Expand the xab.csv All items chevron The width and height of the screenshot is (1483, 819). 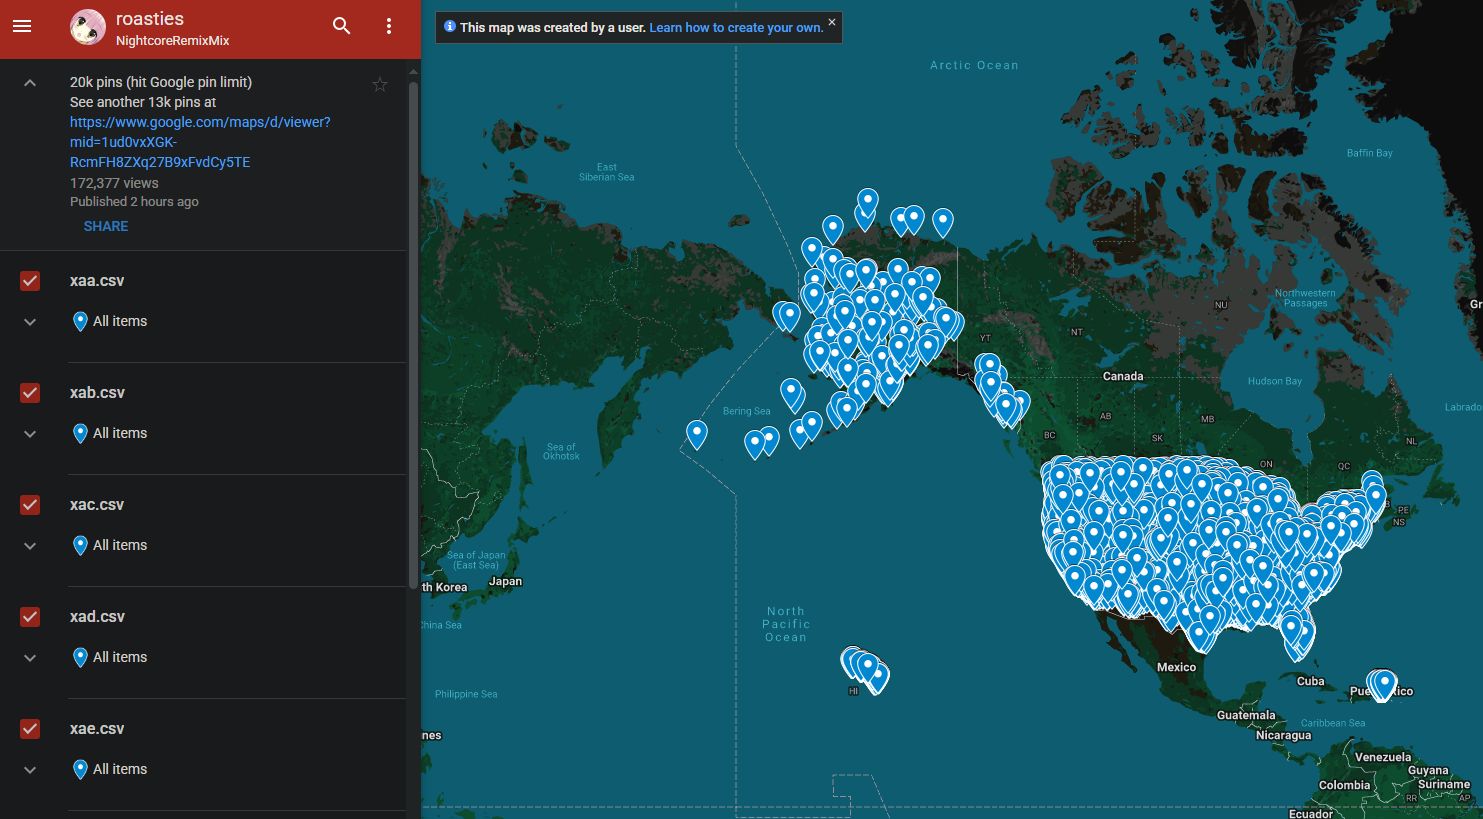pos(30,434)
